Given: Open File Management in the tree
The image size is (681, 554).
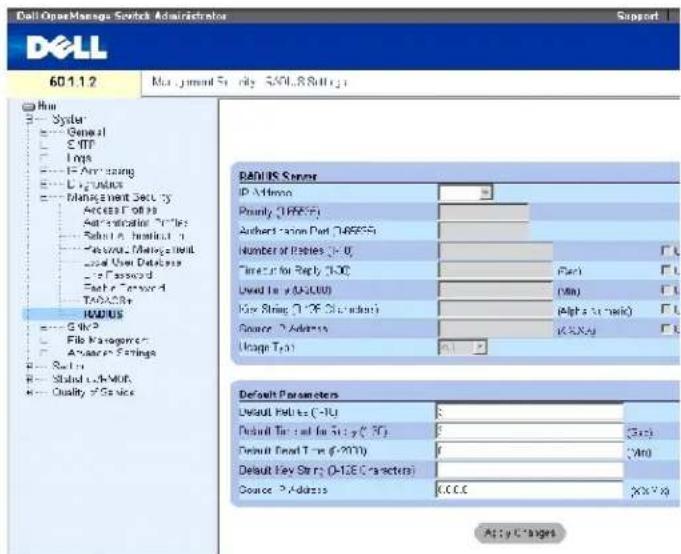Looking at the screenshot, I should pos(108,340).
